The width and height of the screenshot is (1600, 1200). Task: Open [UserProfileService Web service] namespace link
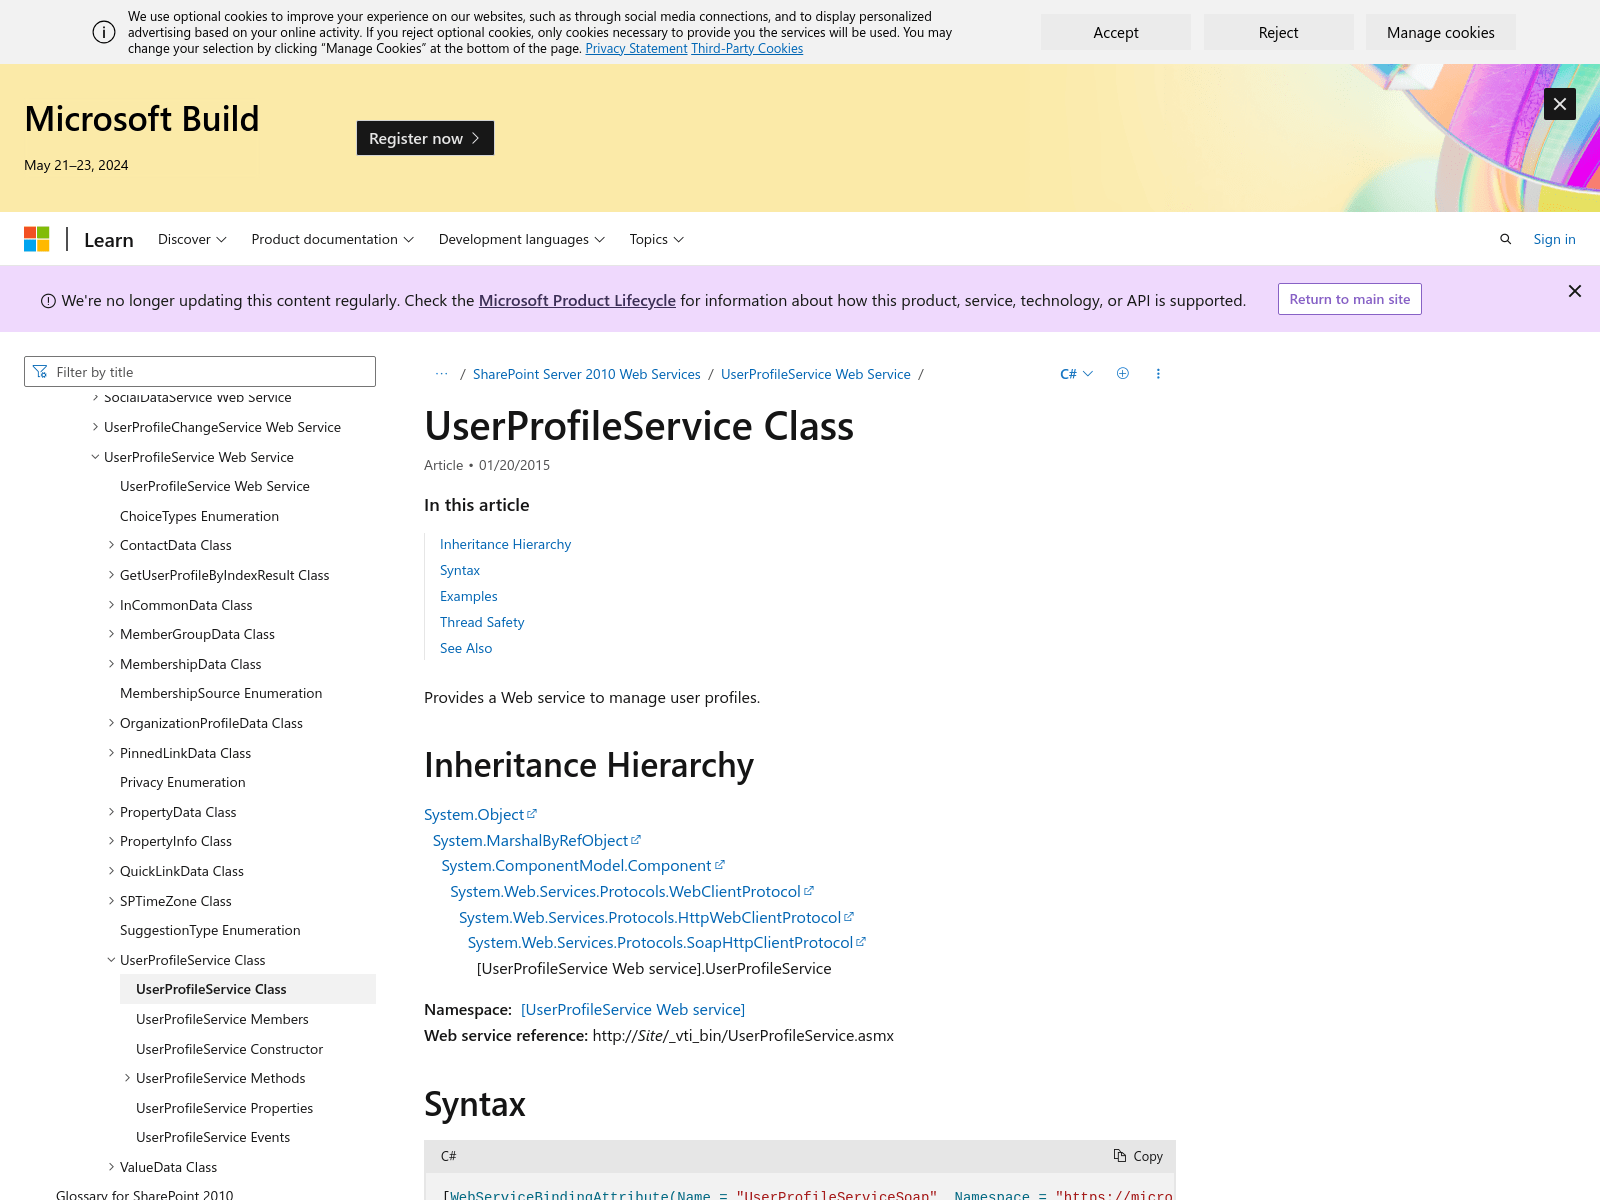(x=633, y=1009)
